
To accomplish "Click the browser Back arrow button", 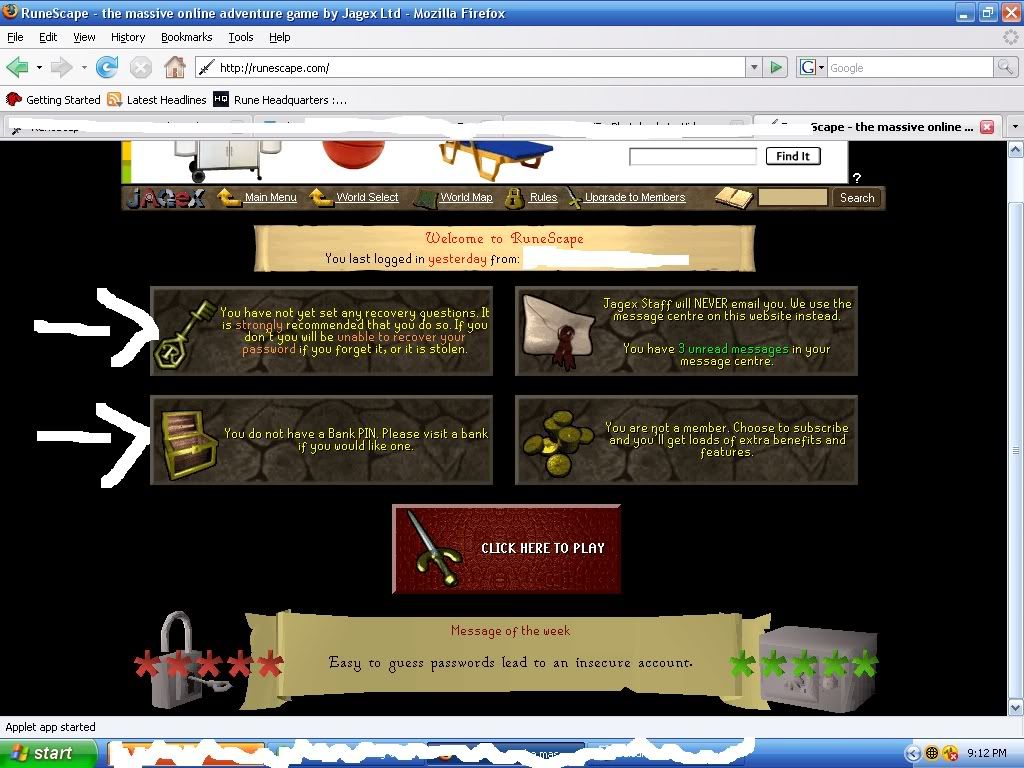I will click(x=18, y=68).
